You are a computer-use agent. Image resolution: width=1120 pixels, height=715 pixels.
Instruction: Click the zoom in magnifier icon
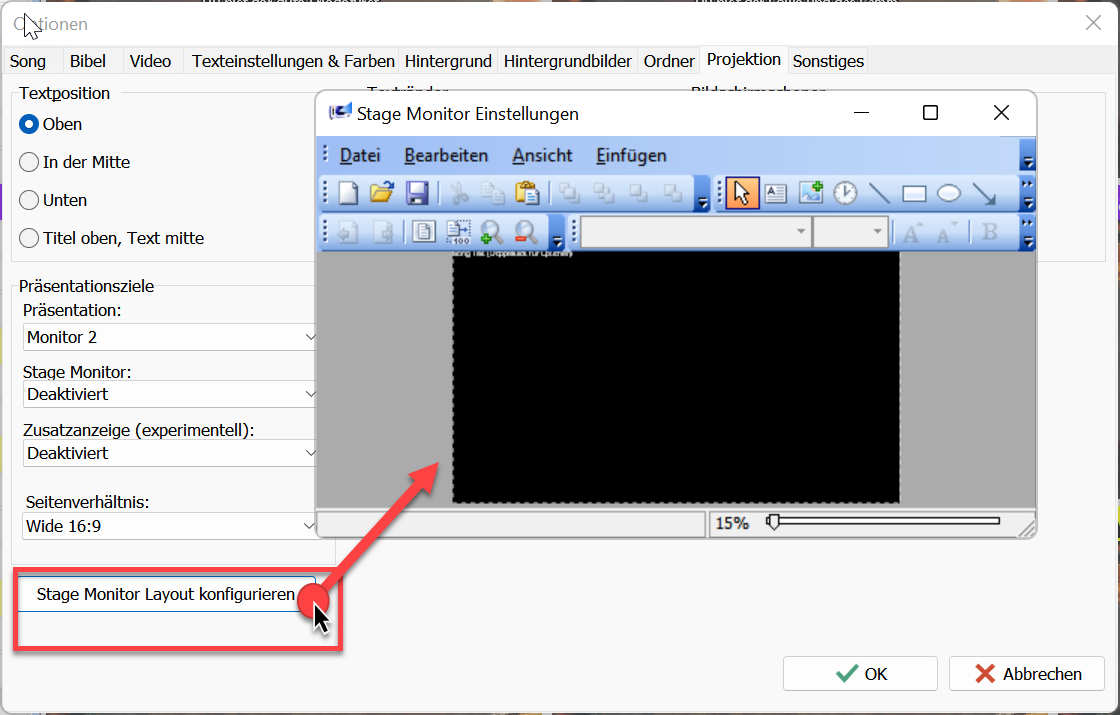pos(491,231)
